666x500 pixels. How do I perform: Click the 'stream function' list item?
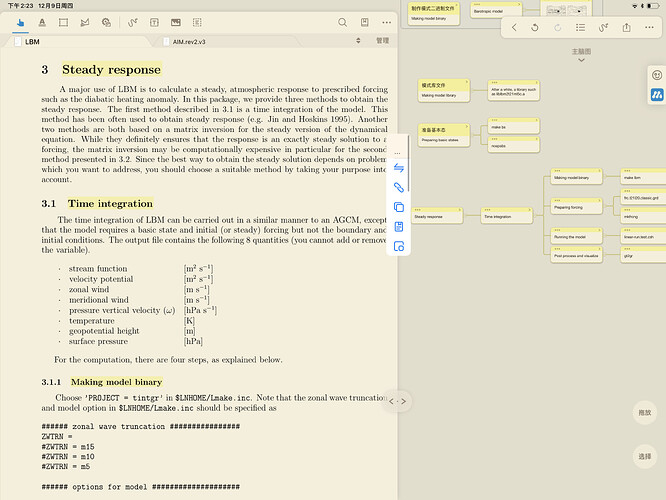coord(98,268)
